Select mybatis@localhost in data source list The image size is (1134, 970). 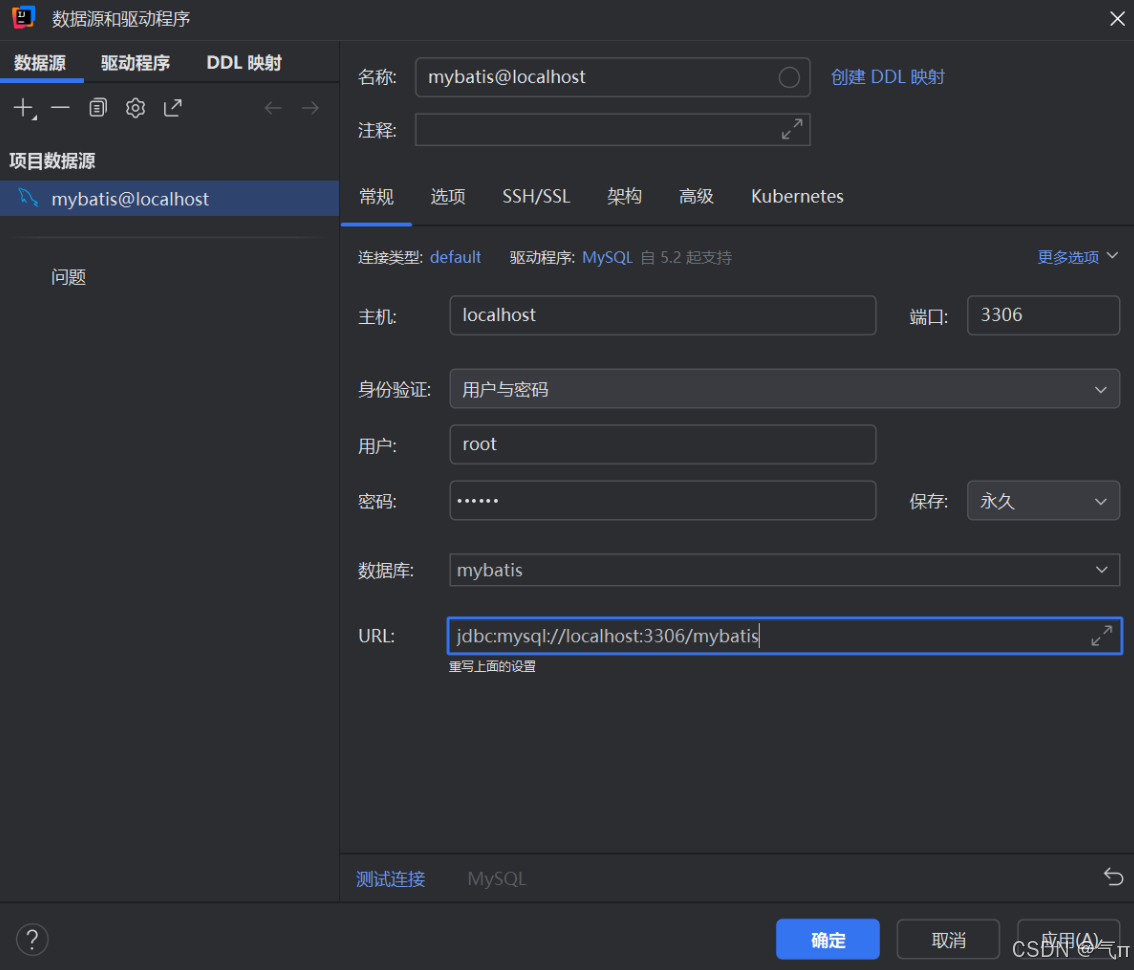click(x=169, y=198)
